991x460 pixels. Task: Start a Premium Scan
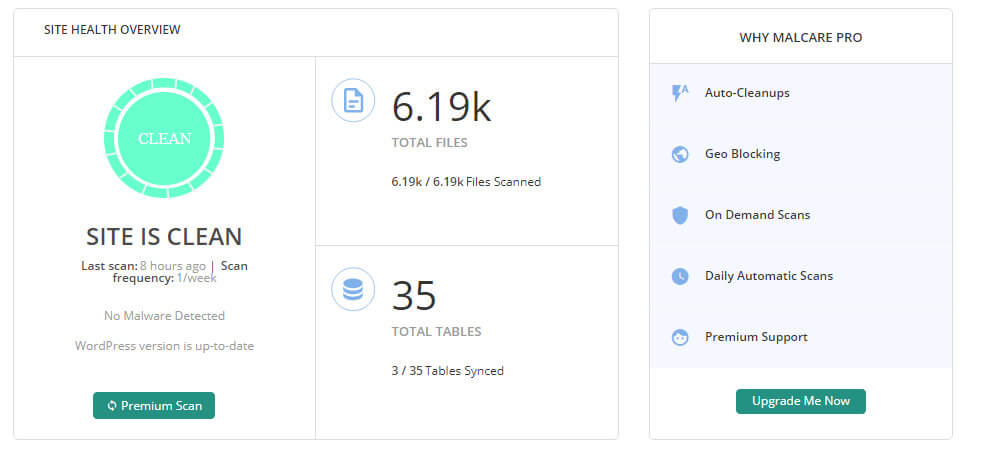click(154, 406)
